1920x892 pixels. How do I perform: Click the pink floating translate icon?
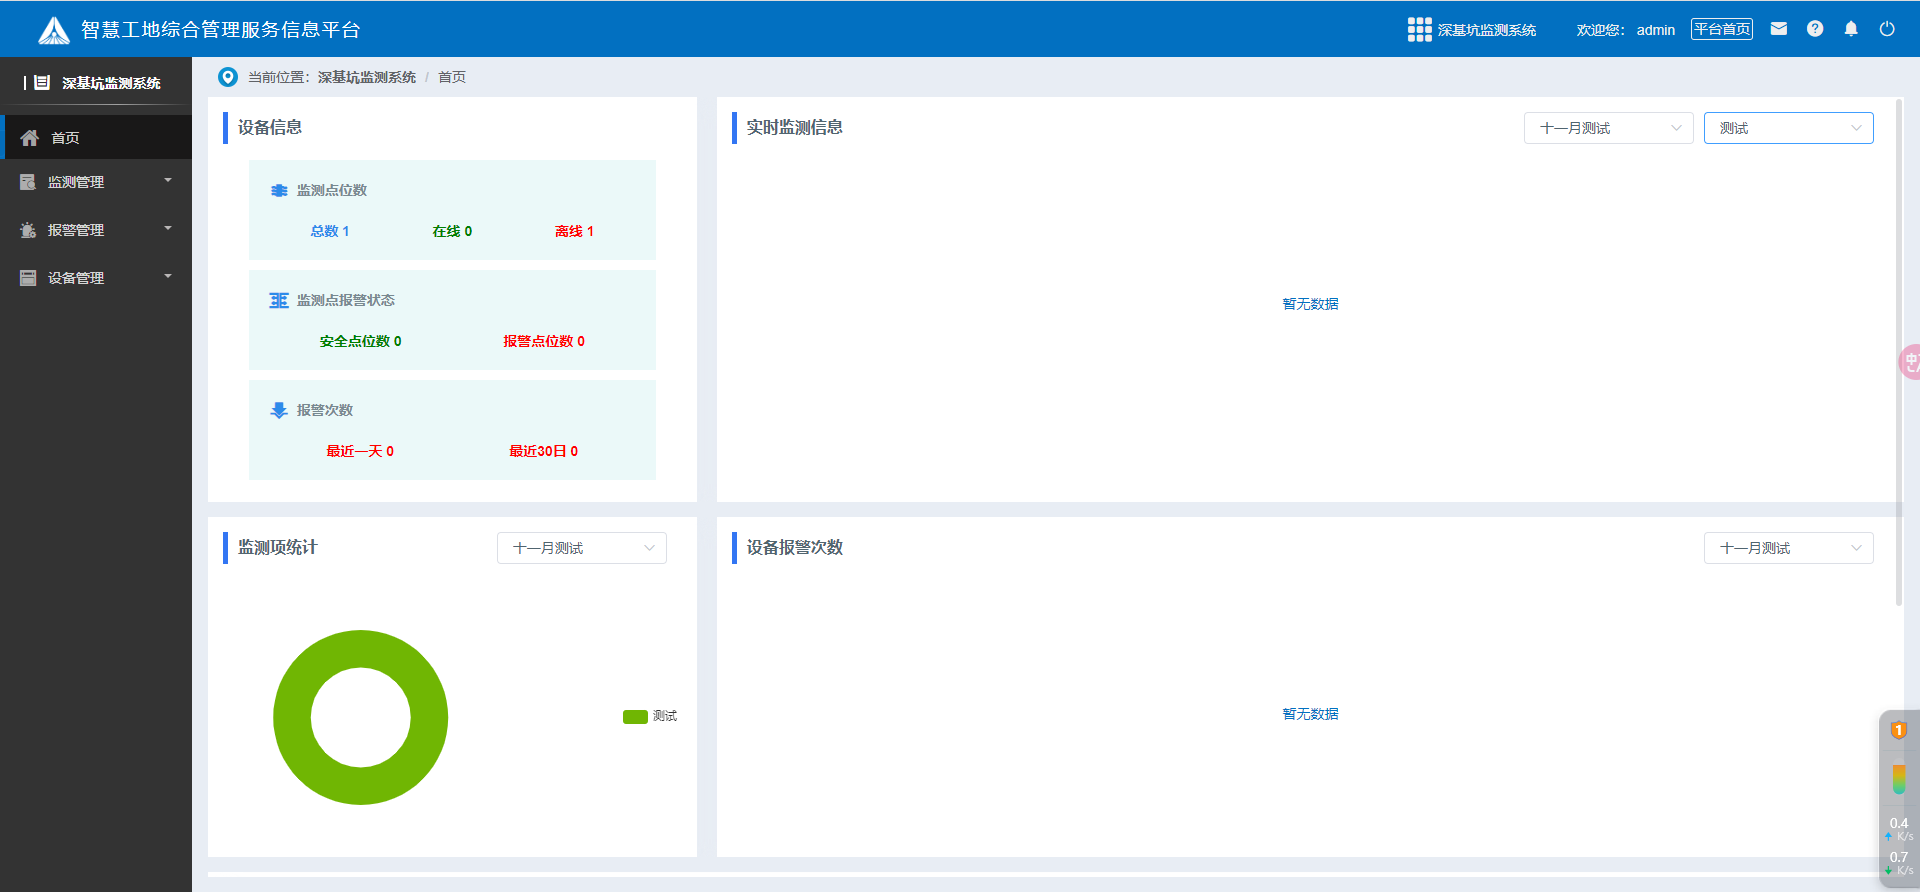[x=1910, y=361]
